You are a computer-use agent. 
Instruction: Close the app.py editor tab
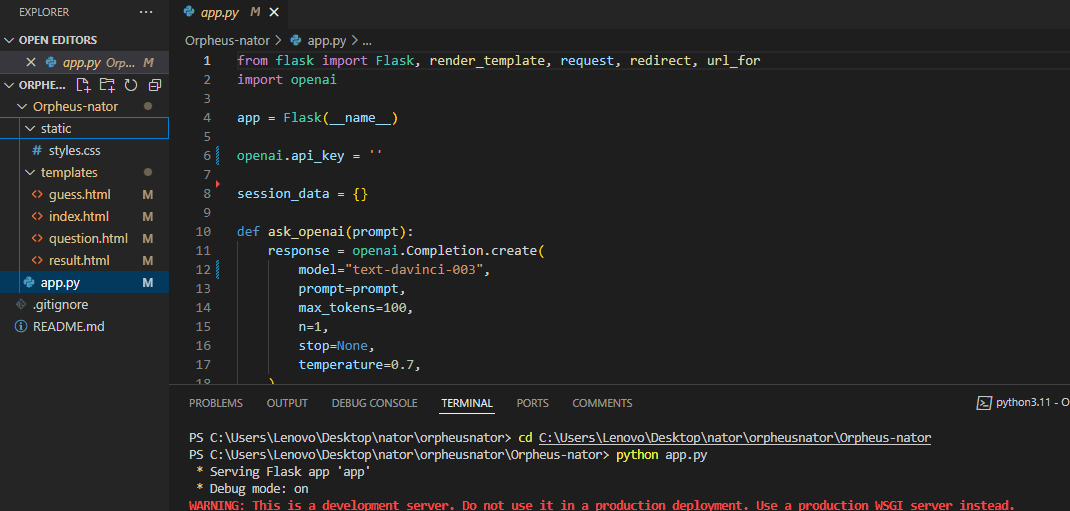(274, 12)
